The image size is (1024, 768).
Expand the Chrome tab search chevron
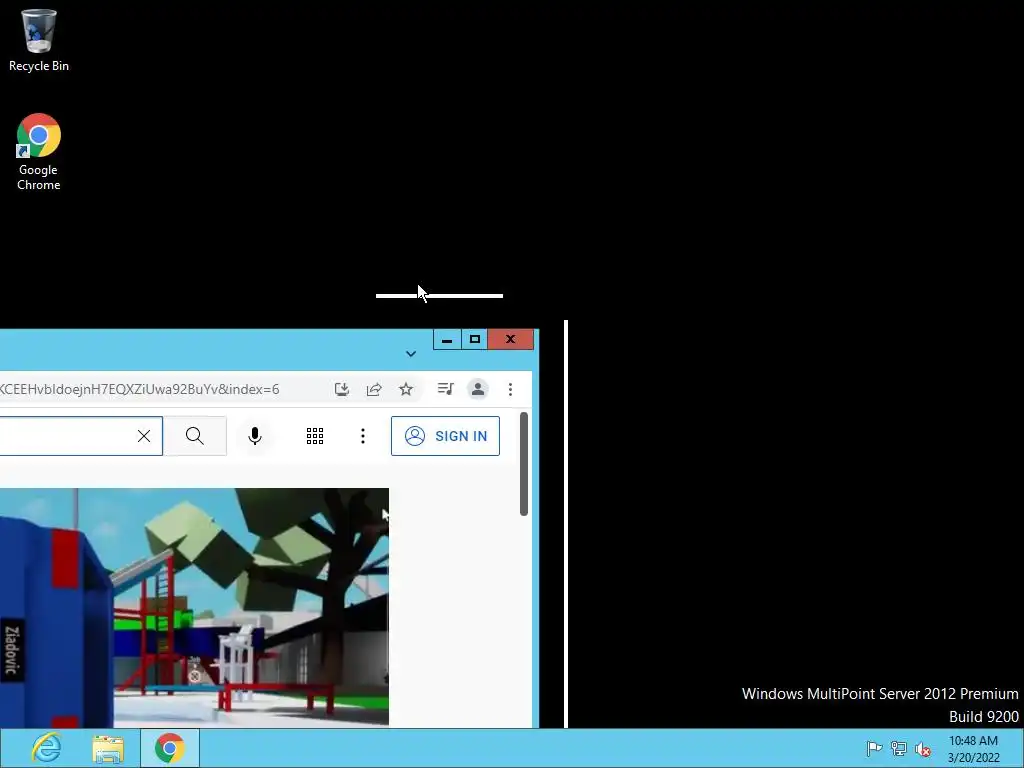click(411, 353)
